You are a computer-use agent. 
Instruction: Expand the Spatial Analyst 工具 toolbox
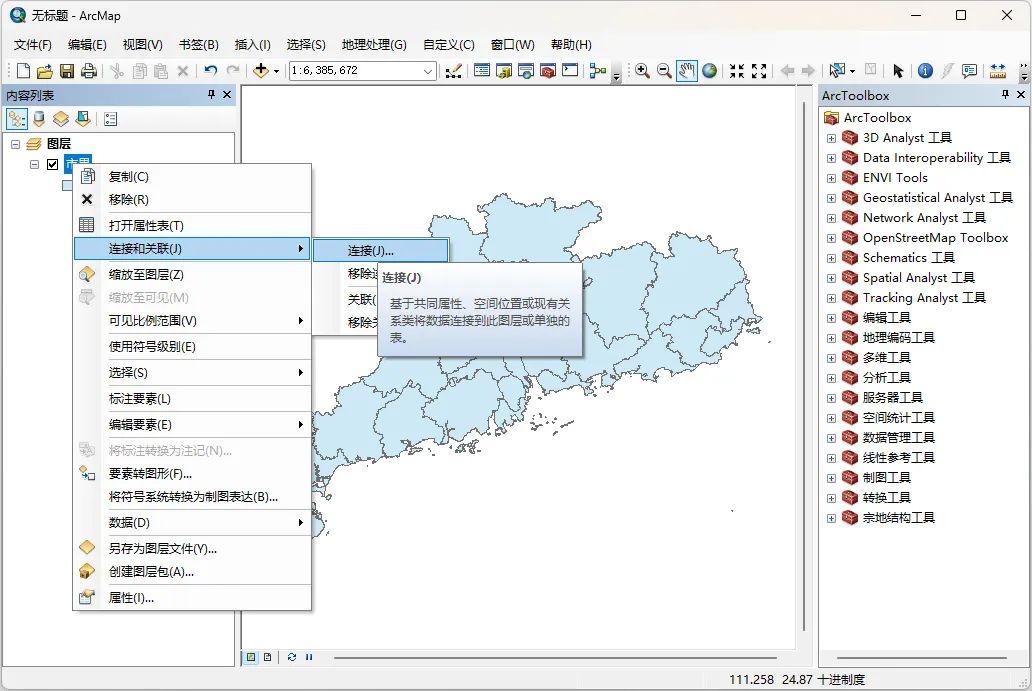point(831,278)
